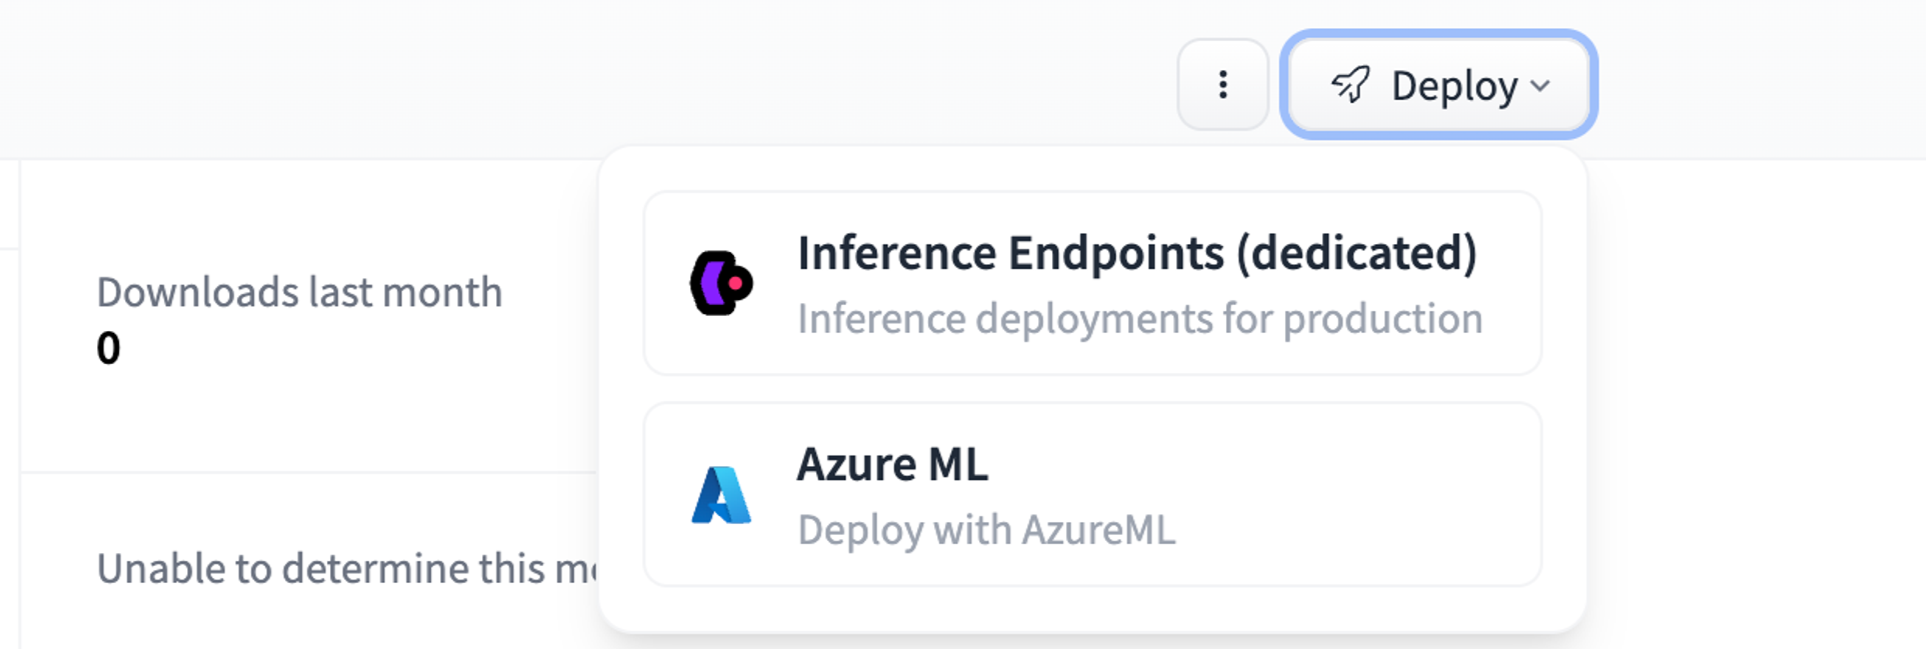Expand the Deploy dropdown chevron
Image resolution: width=1926 pixels, height=649 pixels.
point(1540,88)
